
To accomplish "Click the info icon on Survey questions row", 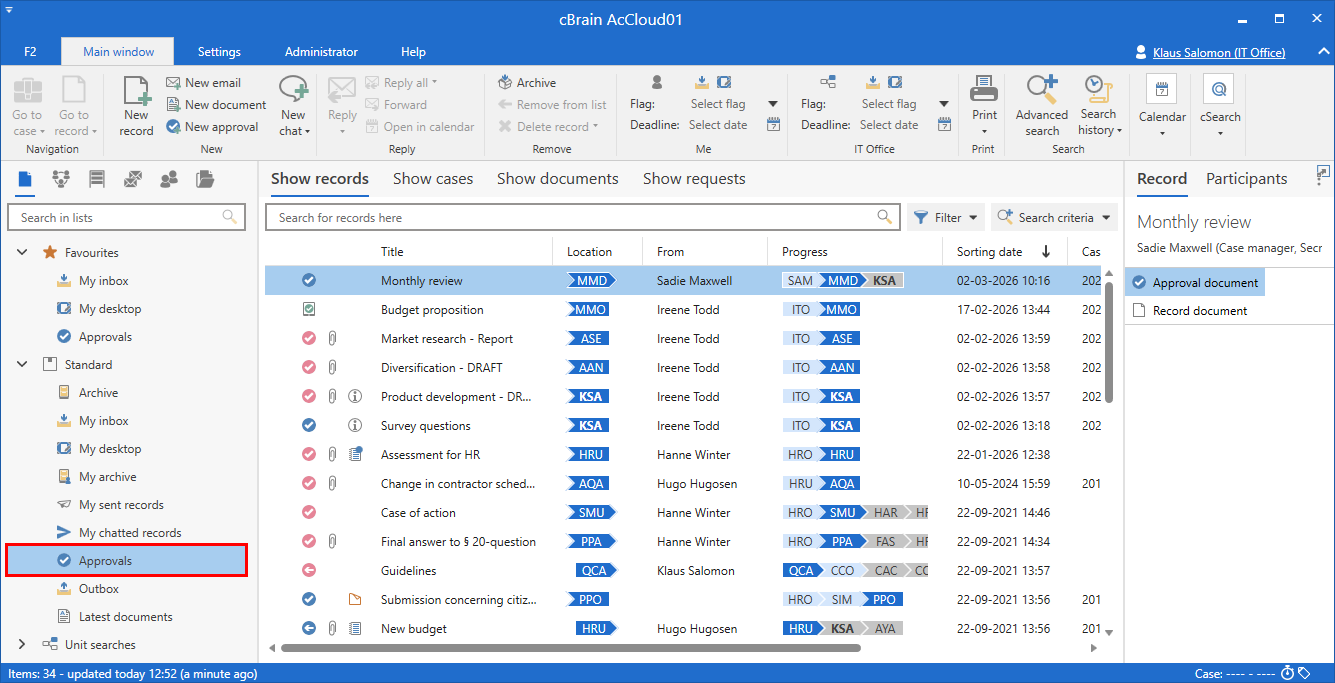I will coord(355,426).
